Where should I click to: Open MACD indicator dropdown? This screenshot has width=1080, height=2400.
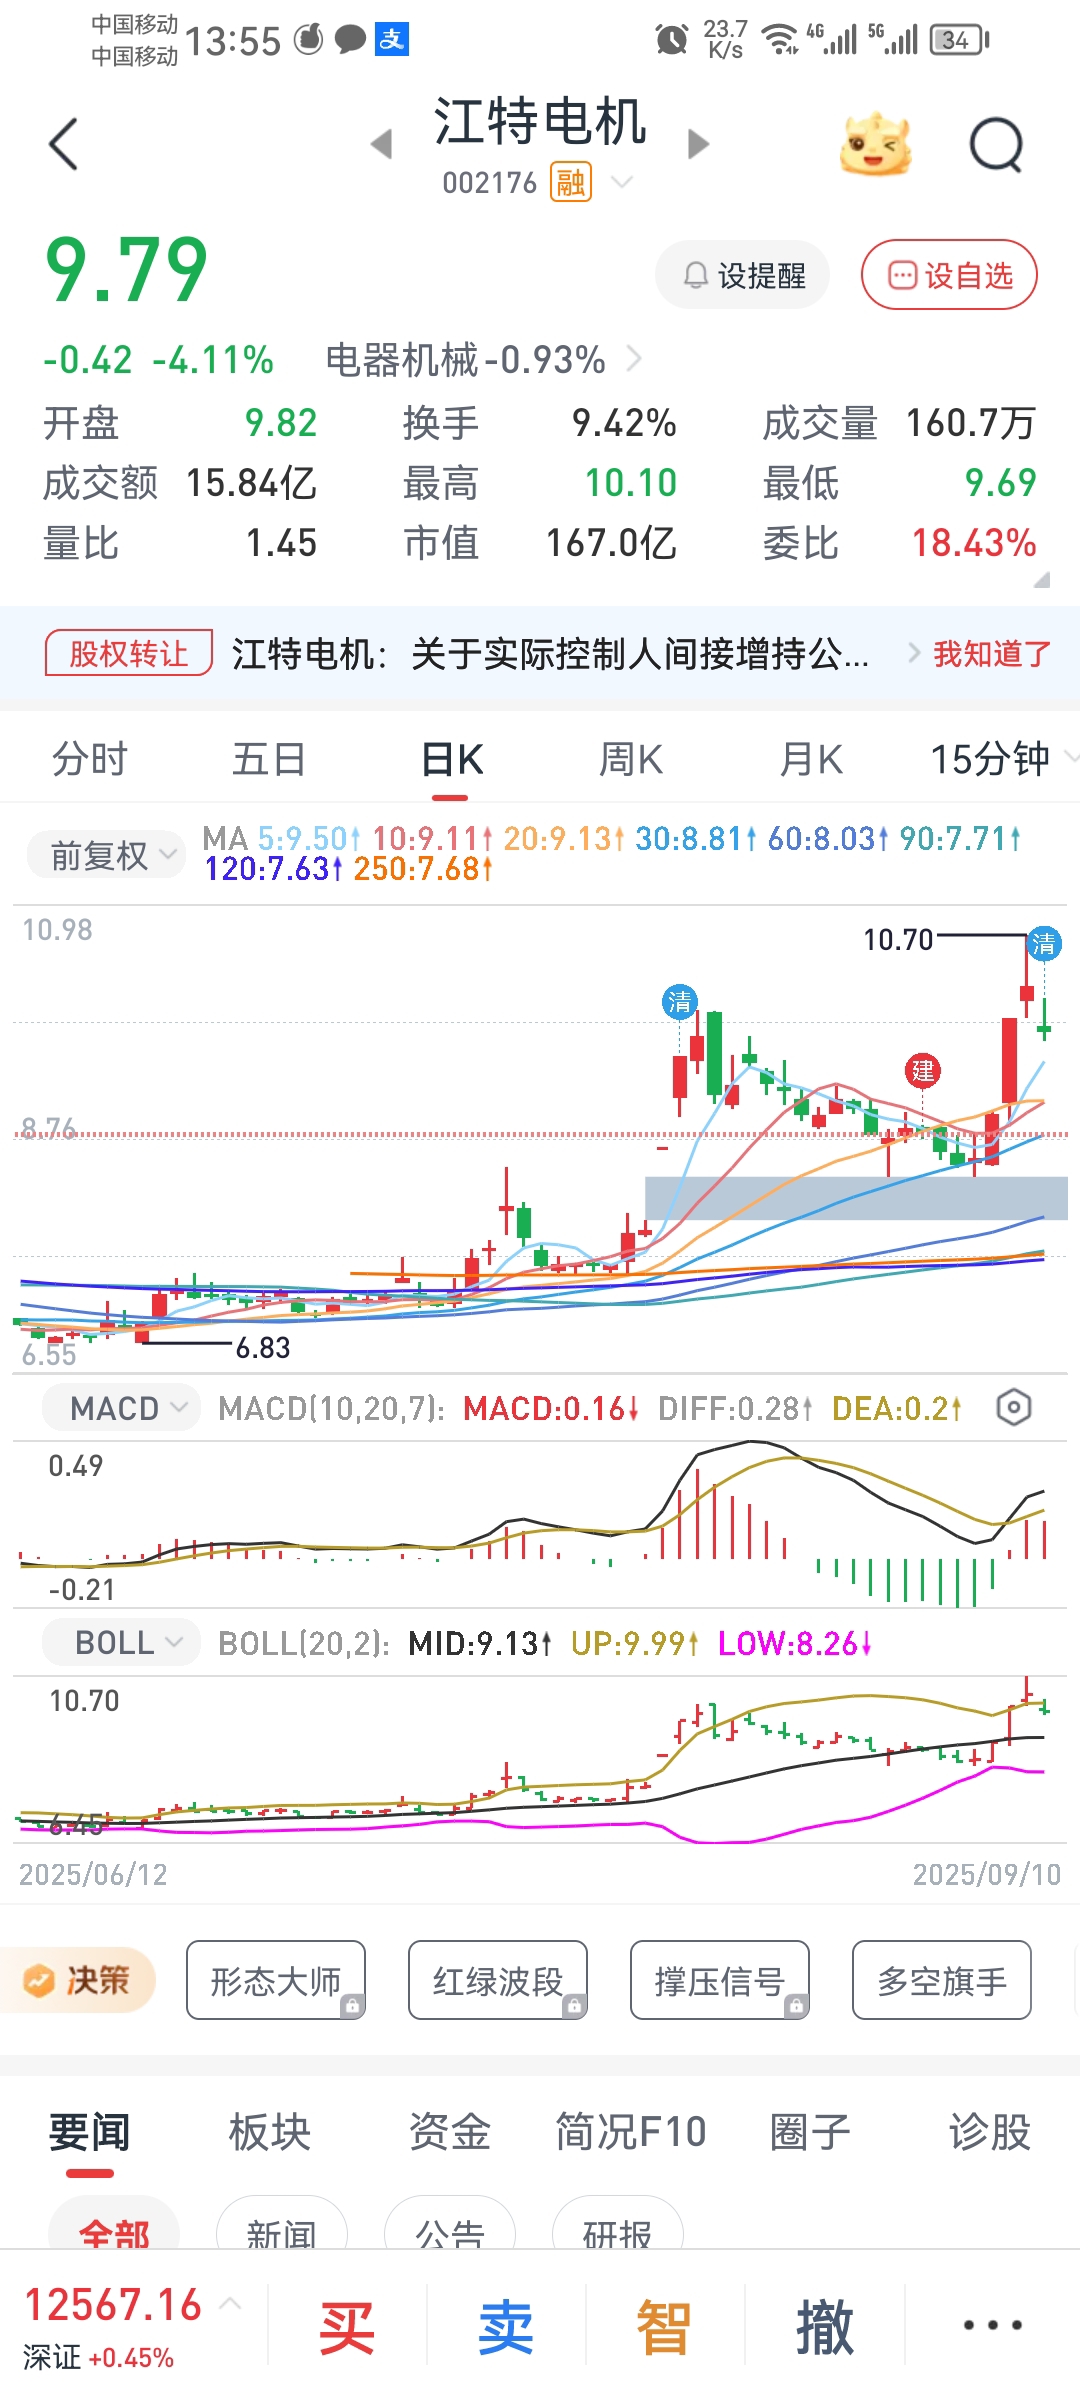(121, 1408)
